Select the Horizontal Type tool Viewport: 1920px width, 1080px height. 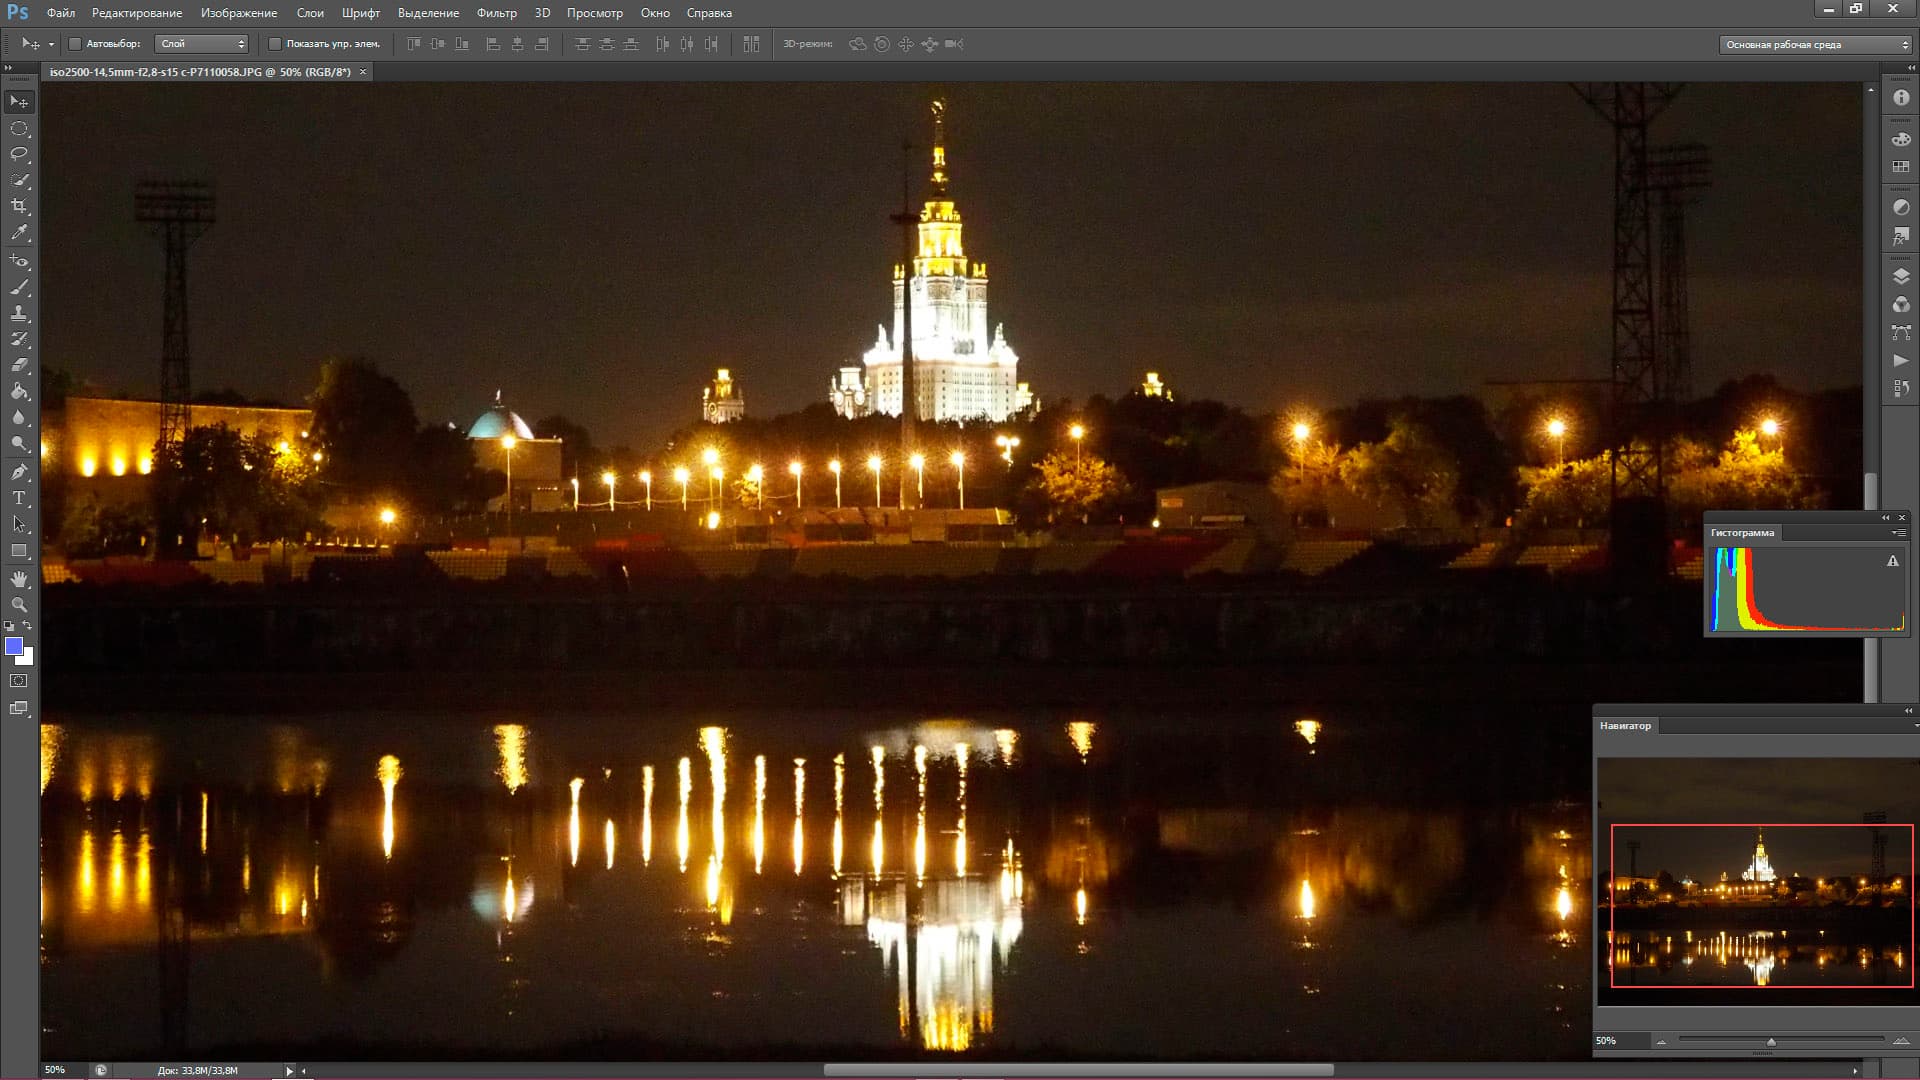[x=19, y=498]
